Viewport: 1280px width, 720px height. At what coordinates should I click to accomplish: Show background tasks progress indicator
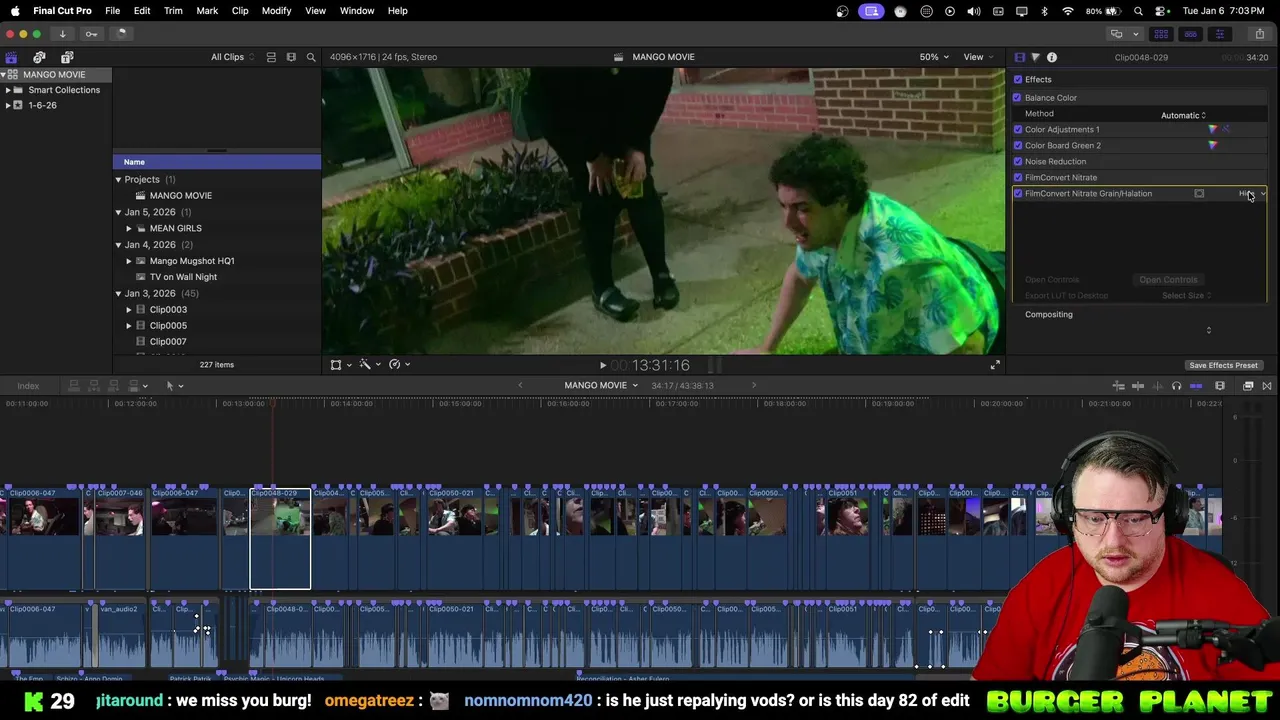(121, 34)
